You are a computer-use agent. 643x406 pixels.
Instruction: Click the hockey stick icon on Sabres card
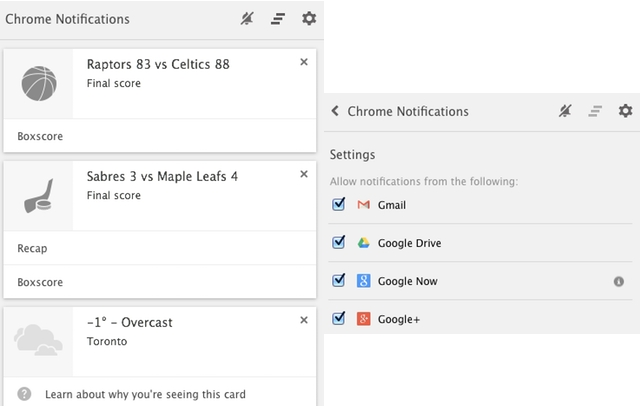point(39,193)
